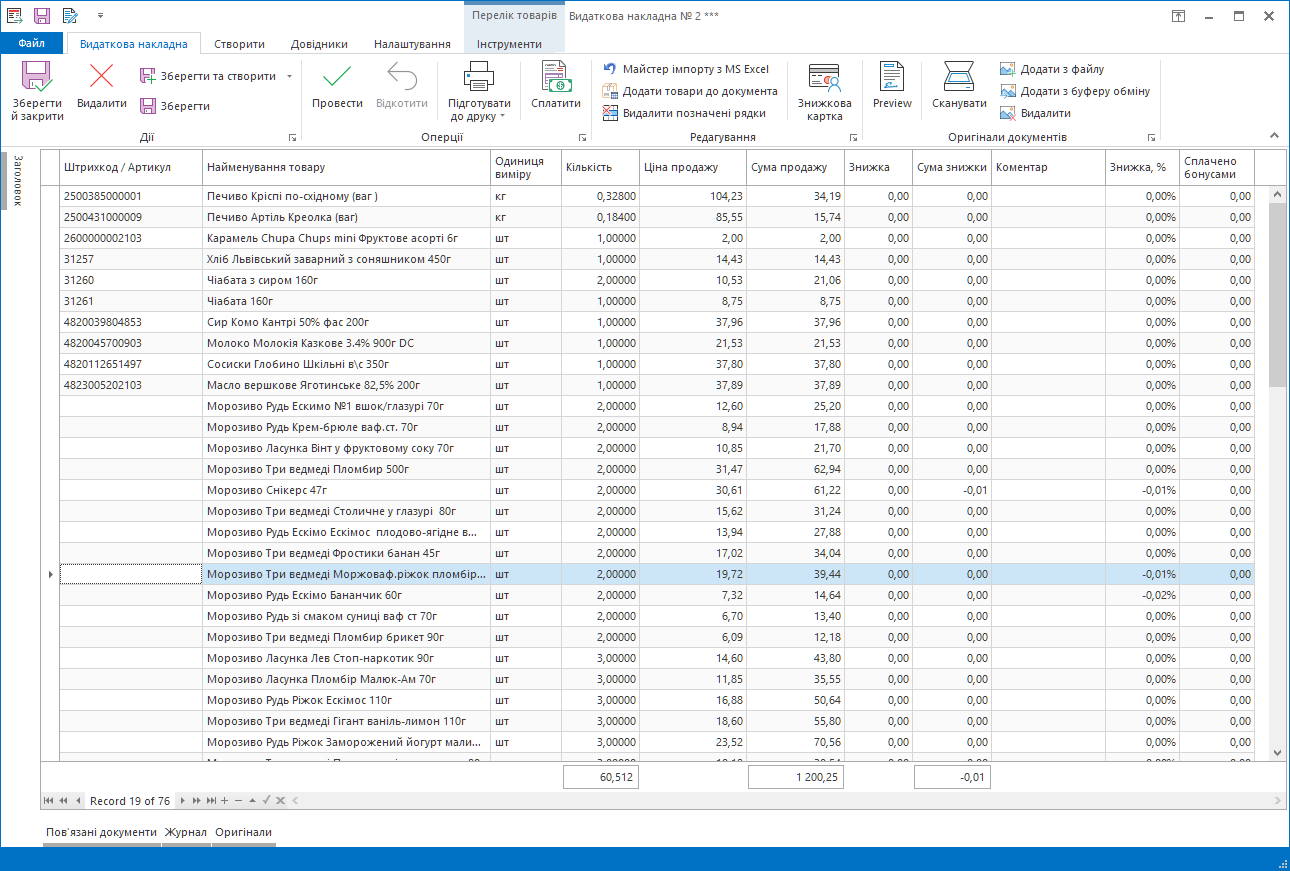This screenshot has height=871, width=1290.
Task: Click the vertical scrollbar thumb
Action: click(1277, 294)
